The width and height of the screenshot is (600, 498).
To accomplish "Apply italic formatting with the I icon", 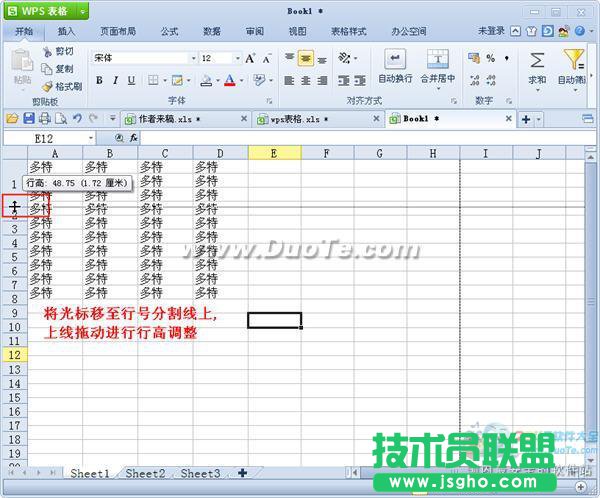I will tap(115, 80).
